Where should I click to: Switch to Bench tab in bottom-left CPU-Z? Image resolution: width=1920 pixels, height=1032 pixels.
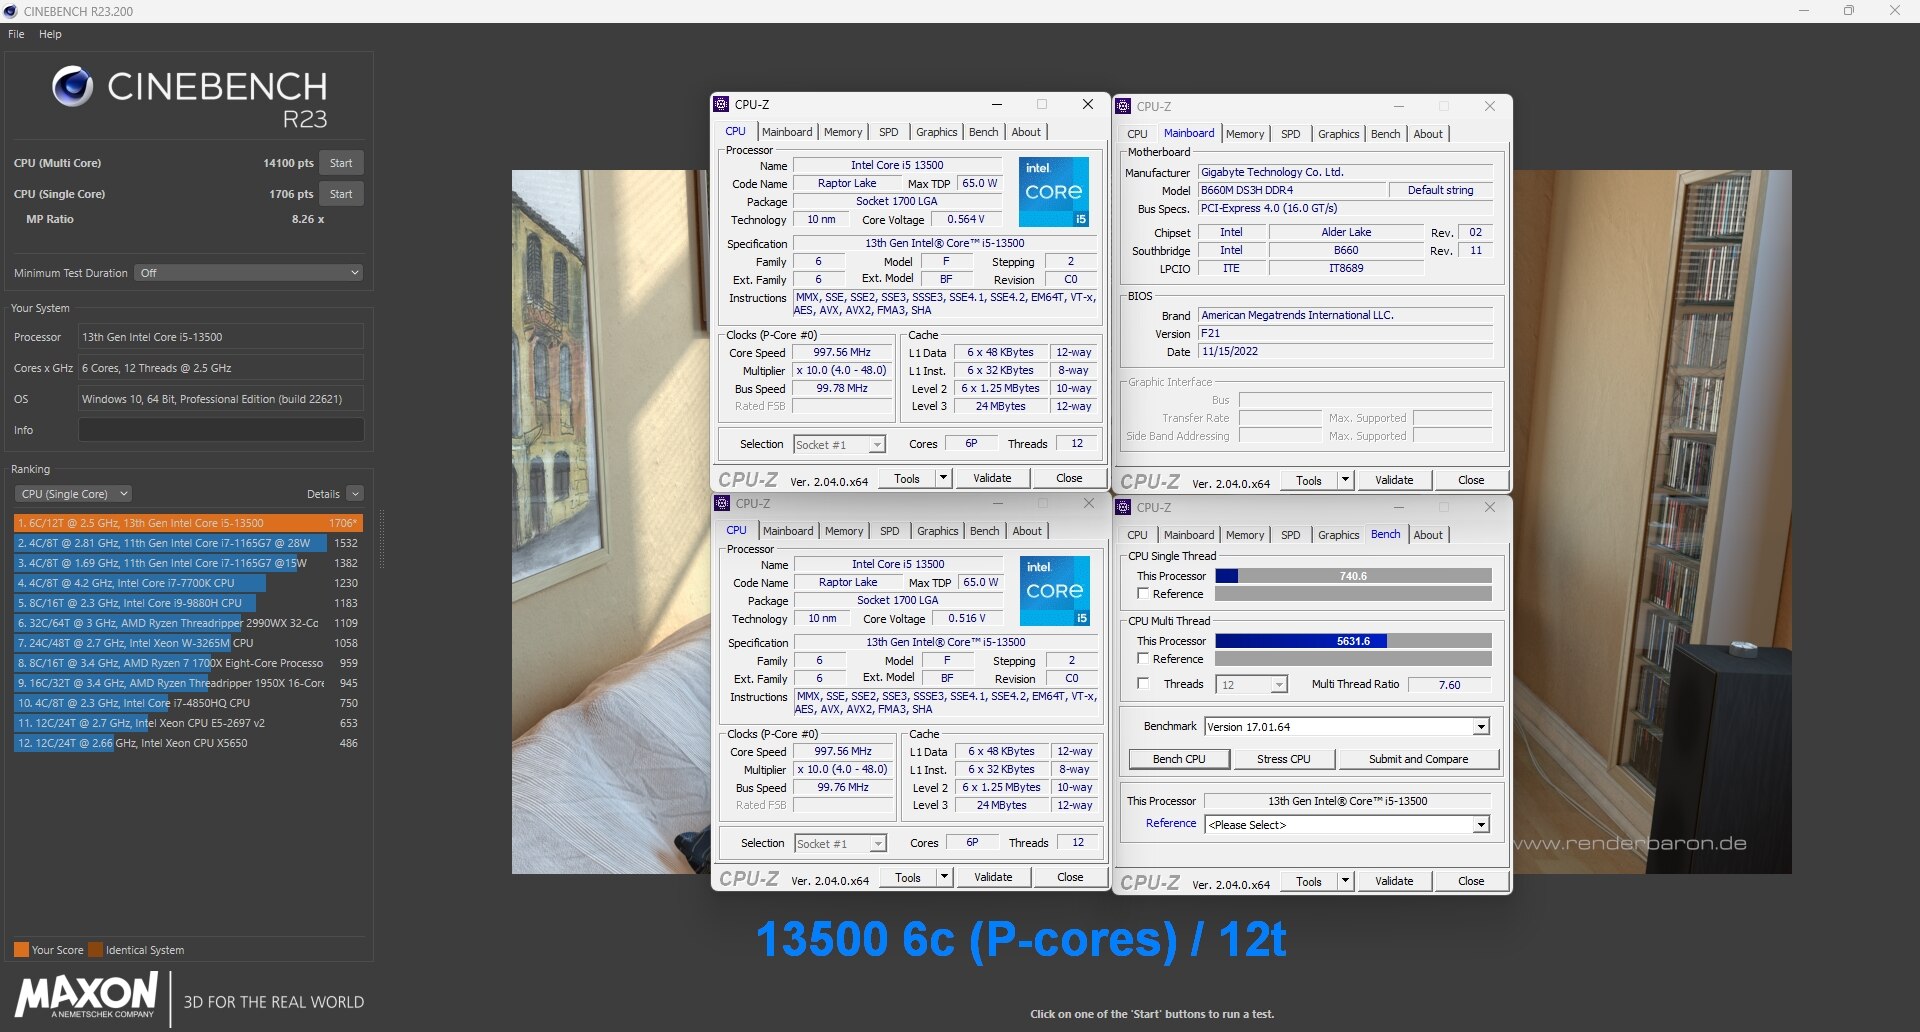pos(984,531)
